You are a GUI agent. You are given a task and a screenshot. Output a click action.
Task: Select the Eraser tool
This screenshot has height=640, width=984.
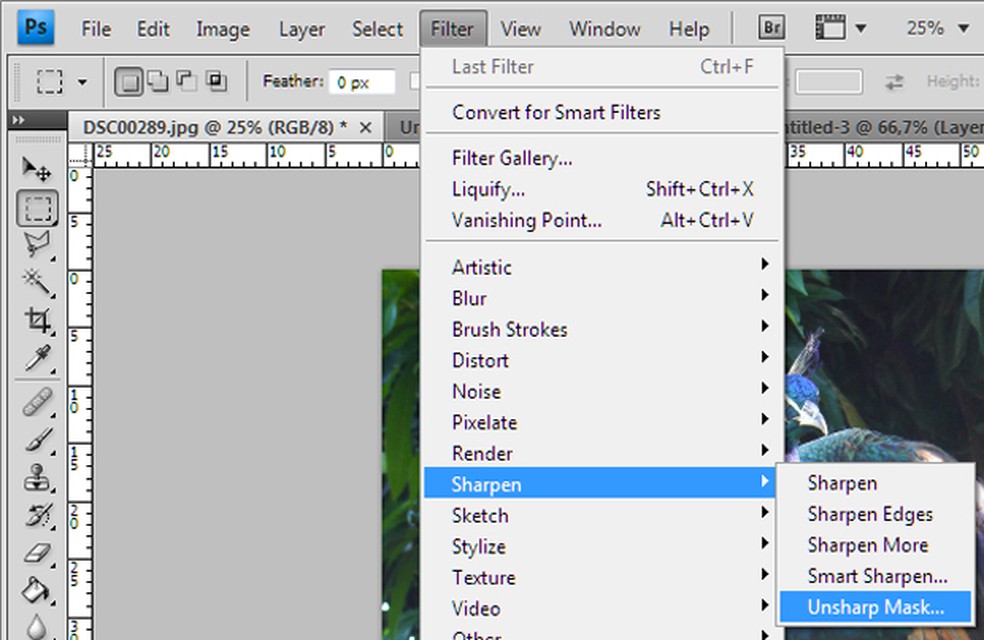click(36, 553)
